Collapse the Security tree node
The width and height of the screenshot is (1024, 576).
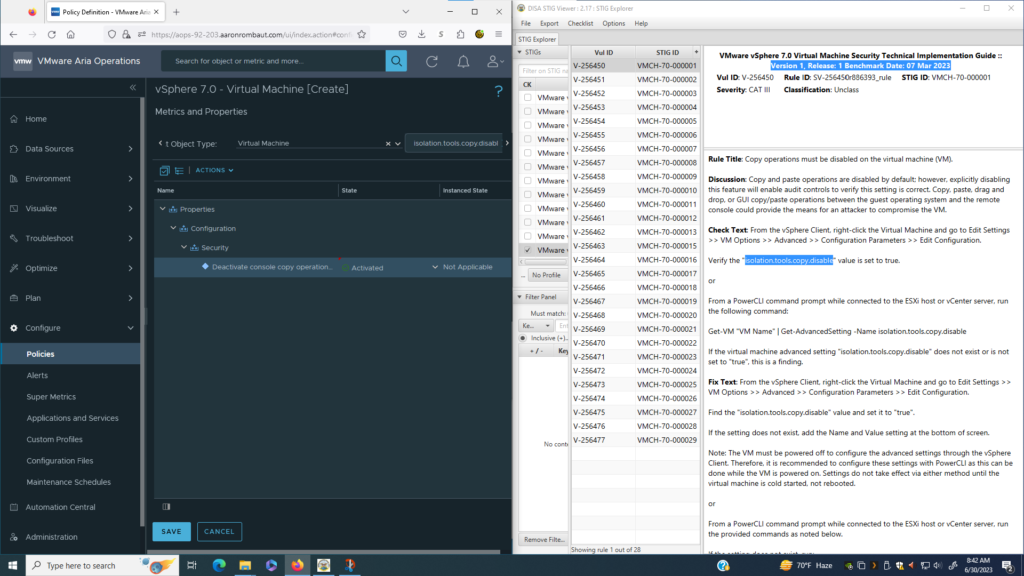183,247
